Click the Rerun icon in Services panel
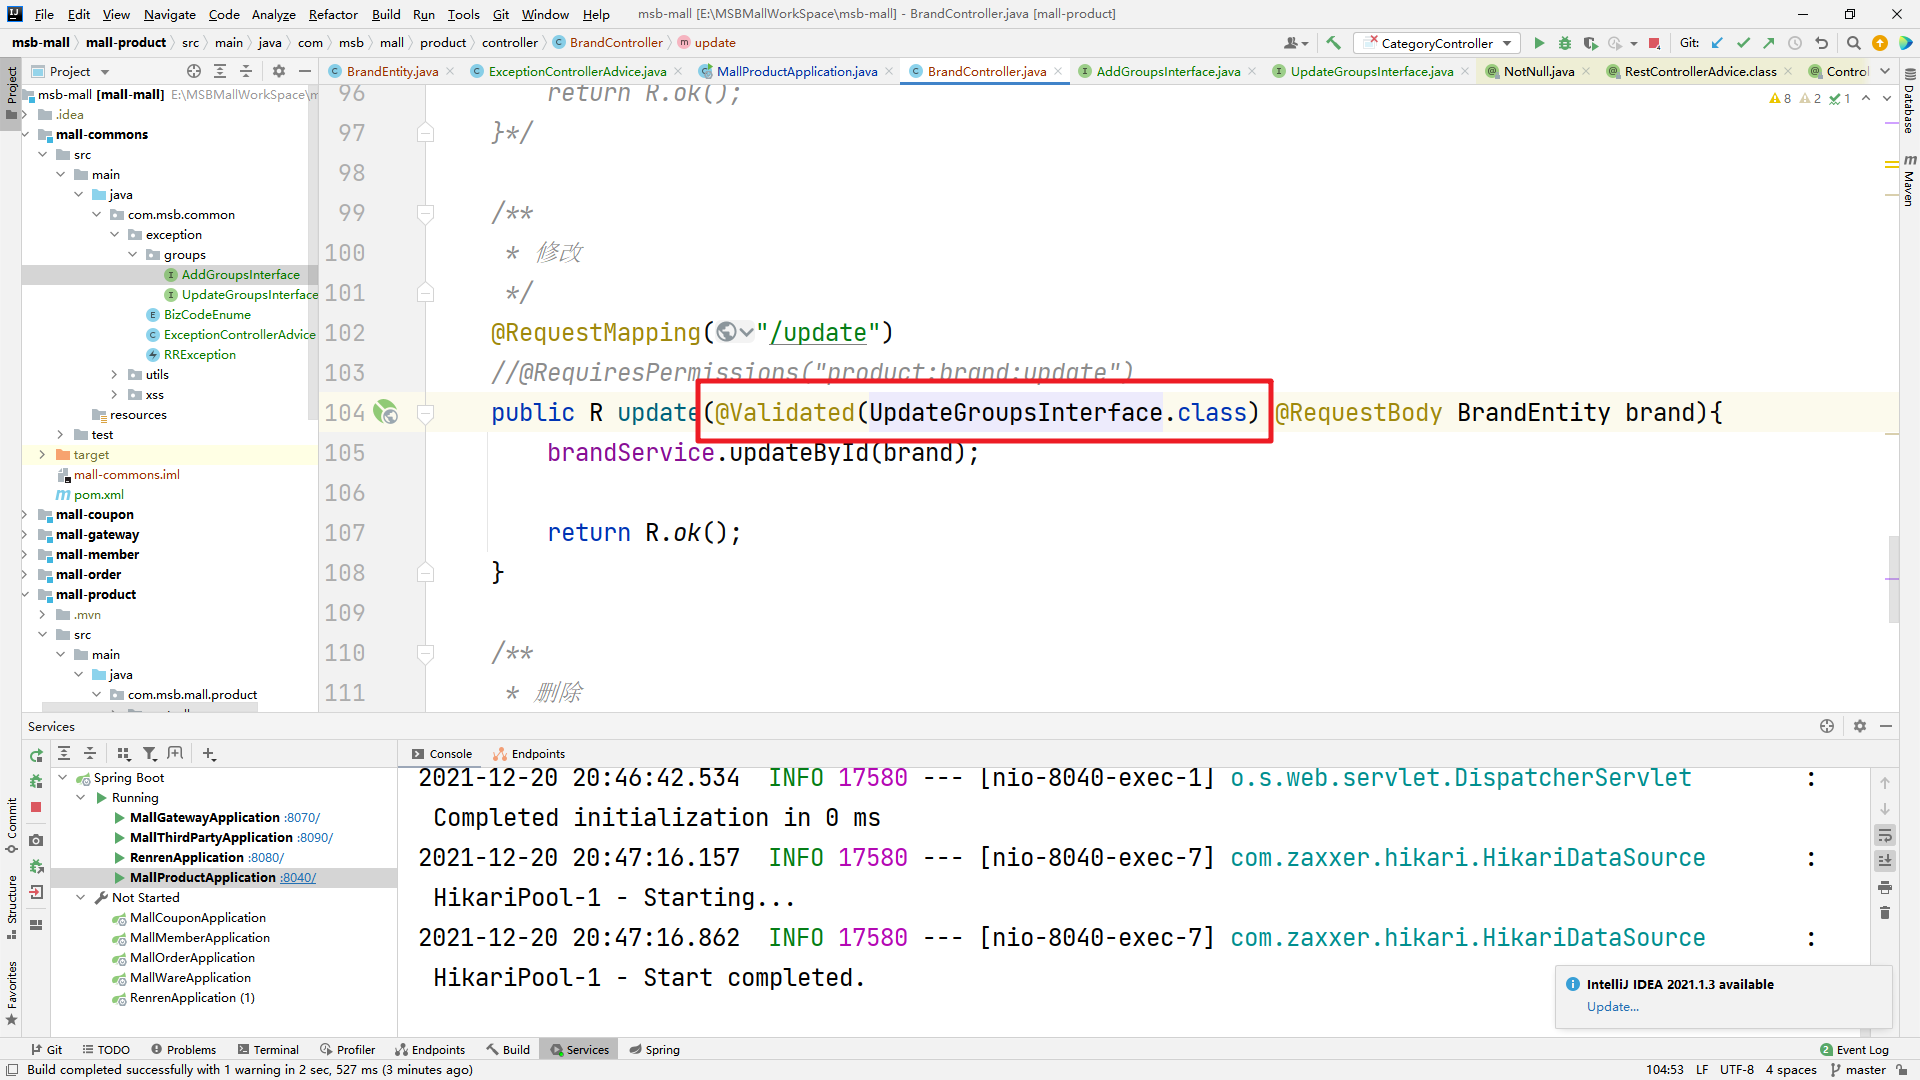1920x1080 pixels. [x=36, y=755]
